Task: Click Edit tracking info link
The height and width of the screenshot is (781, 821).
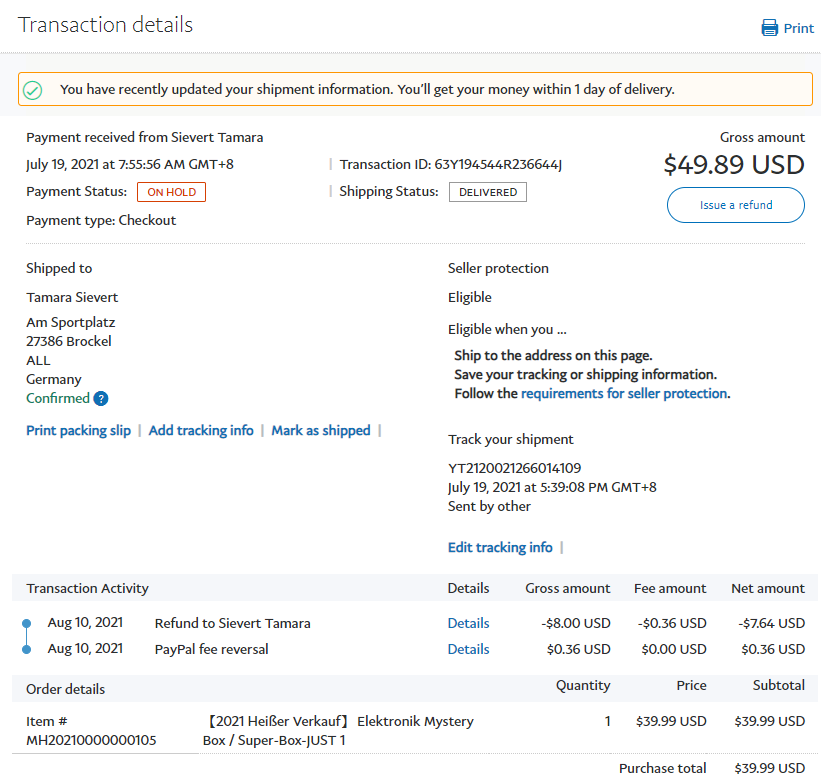Action: click(x=500, y=547)
